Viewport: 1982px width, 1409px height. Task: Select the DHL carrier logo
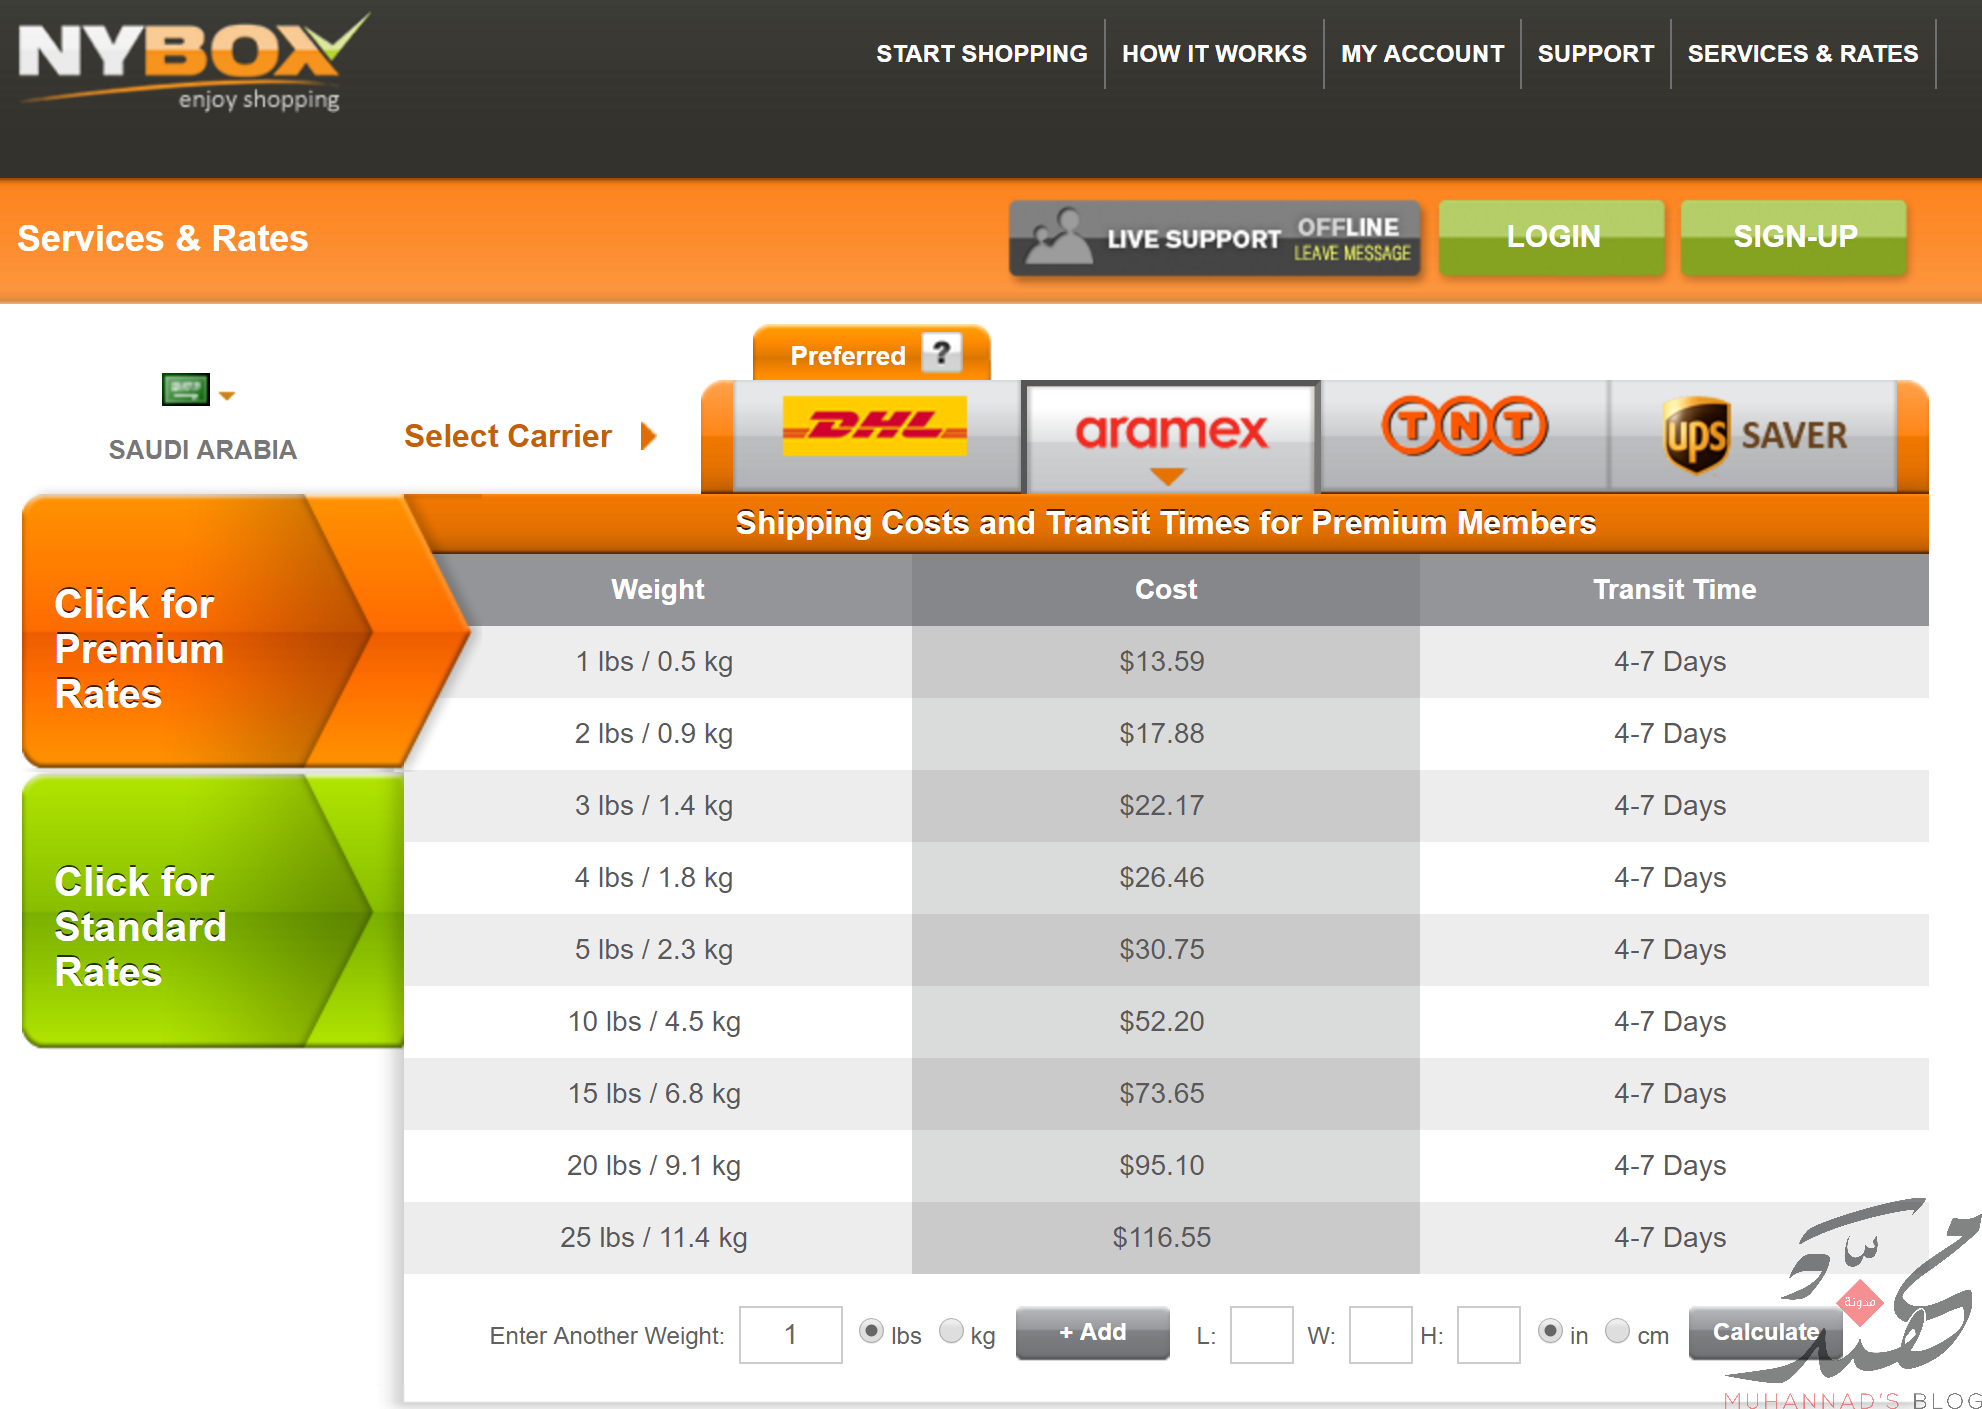coord(875,427)
